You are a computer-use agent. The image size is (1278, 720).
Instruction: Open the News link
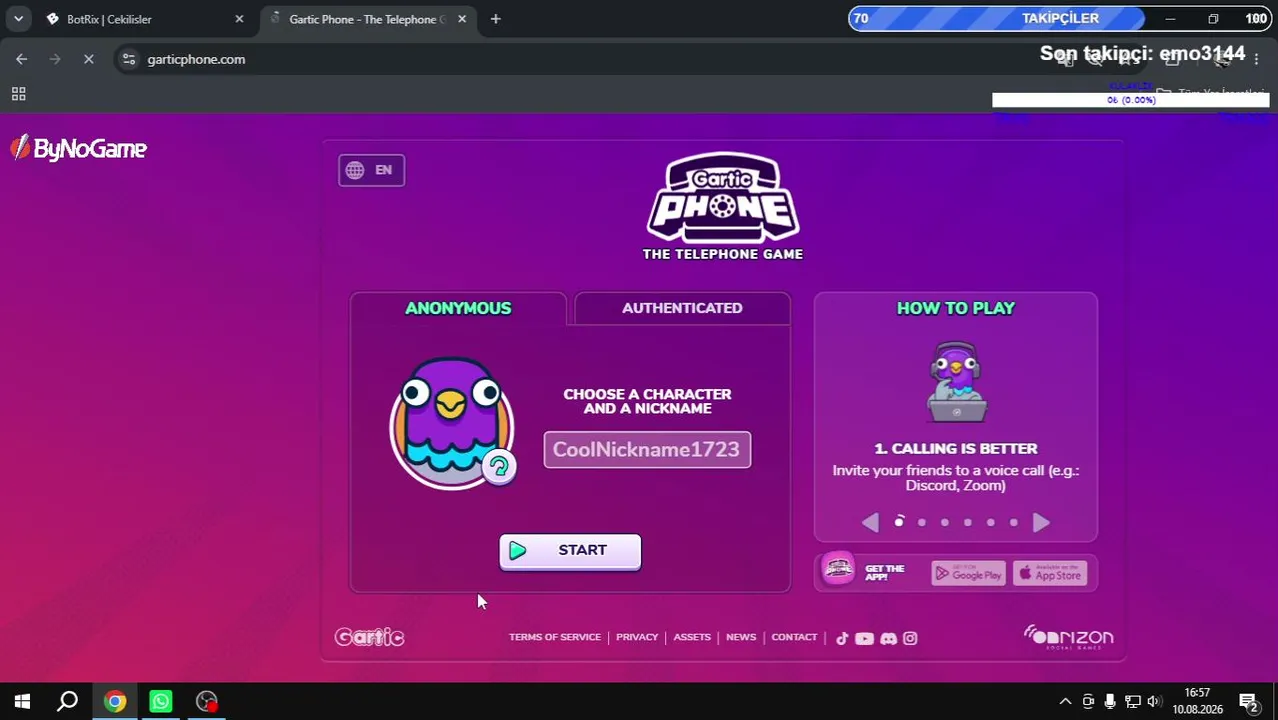pyautogui.click(x=741, y=637)
